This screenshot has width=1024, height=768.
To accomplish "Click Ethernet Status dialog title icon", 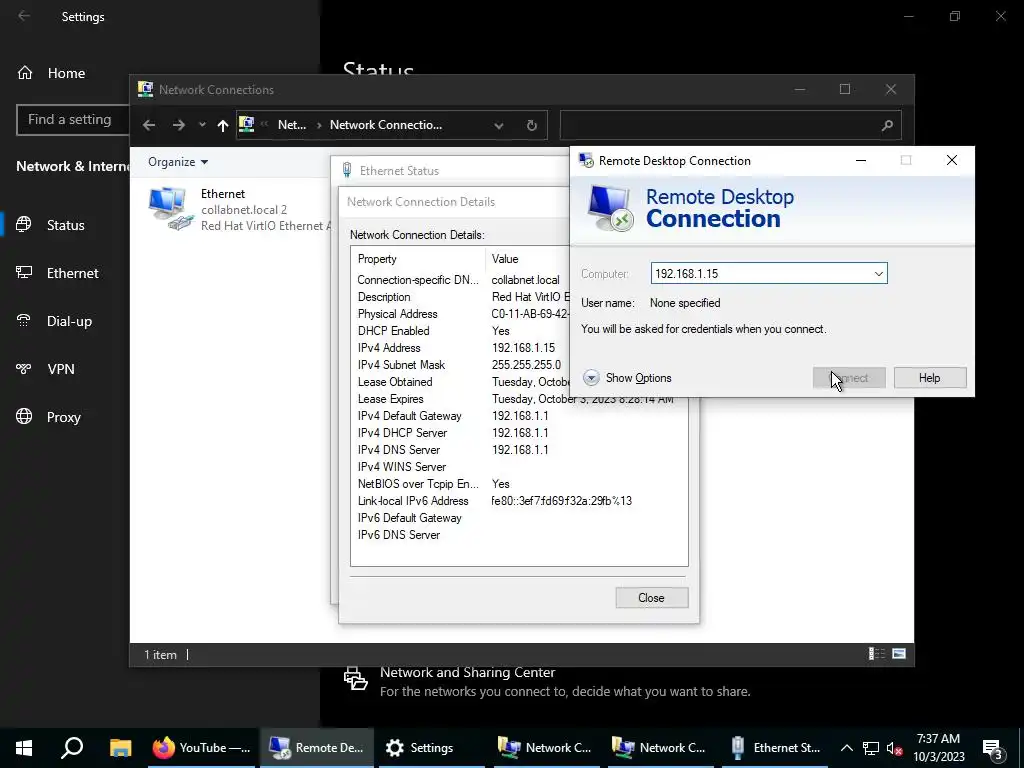I will (x=347, y=170).
